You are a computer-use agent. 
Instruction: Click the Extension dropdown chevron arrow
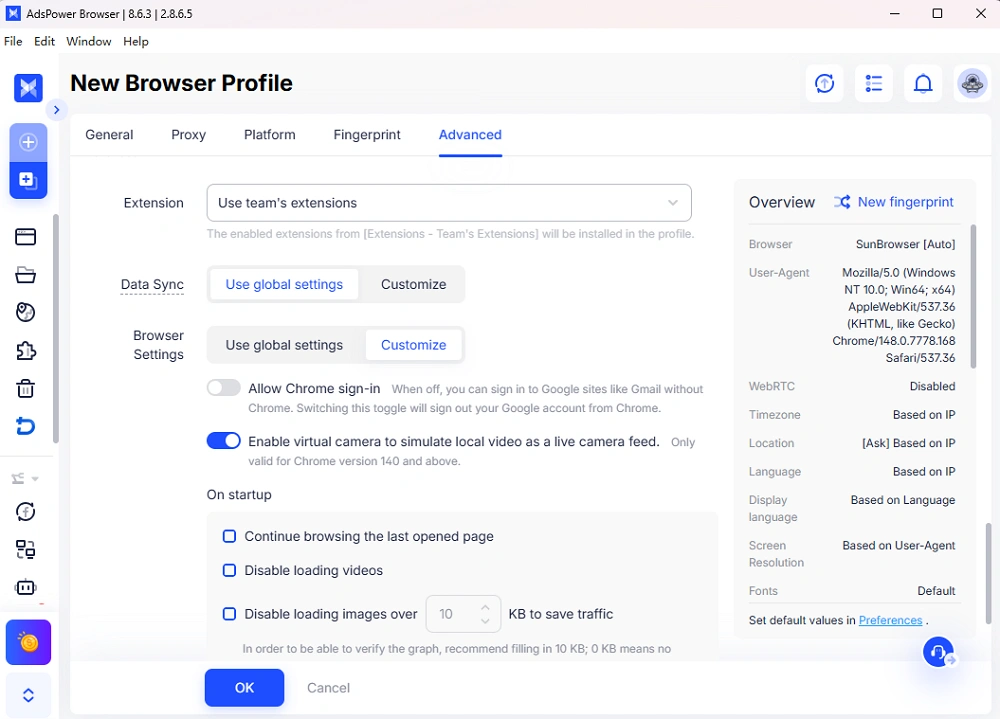point(673,203)
